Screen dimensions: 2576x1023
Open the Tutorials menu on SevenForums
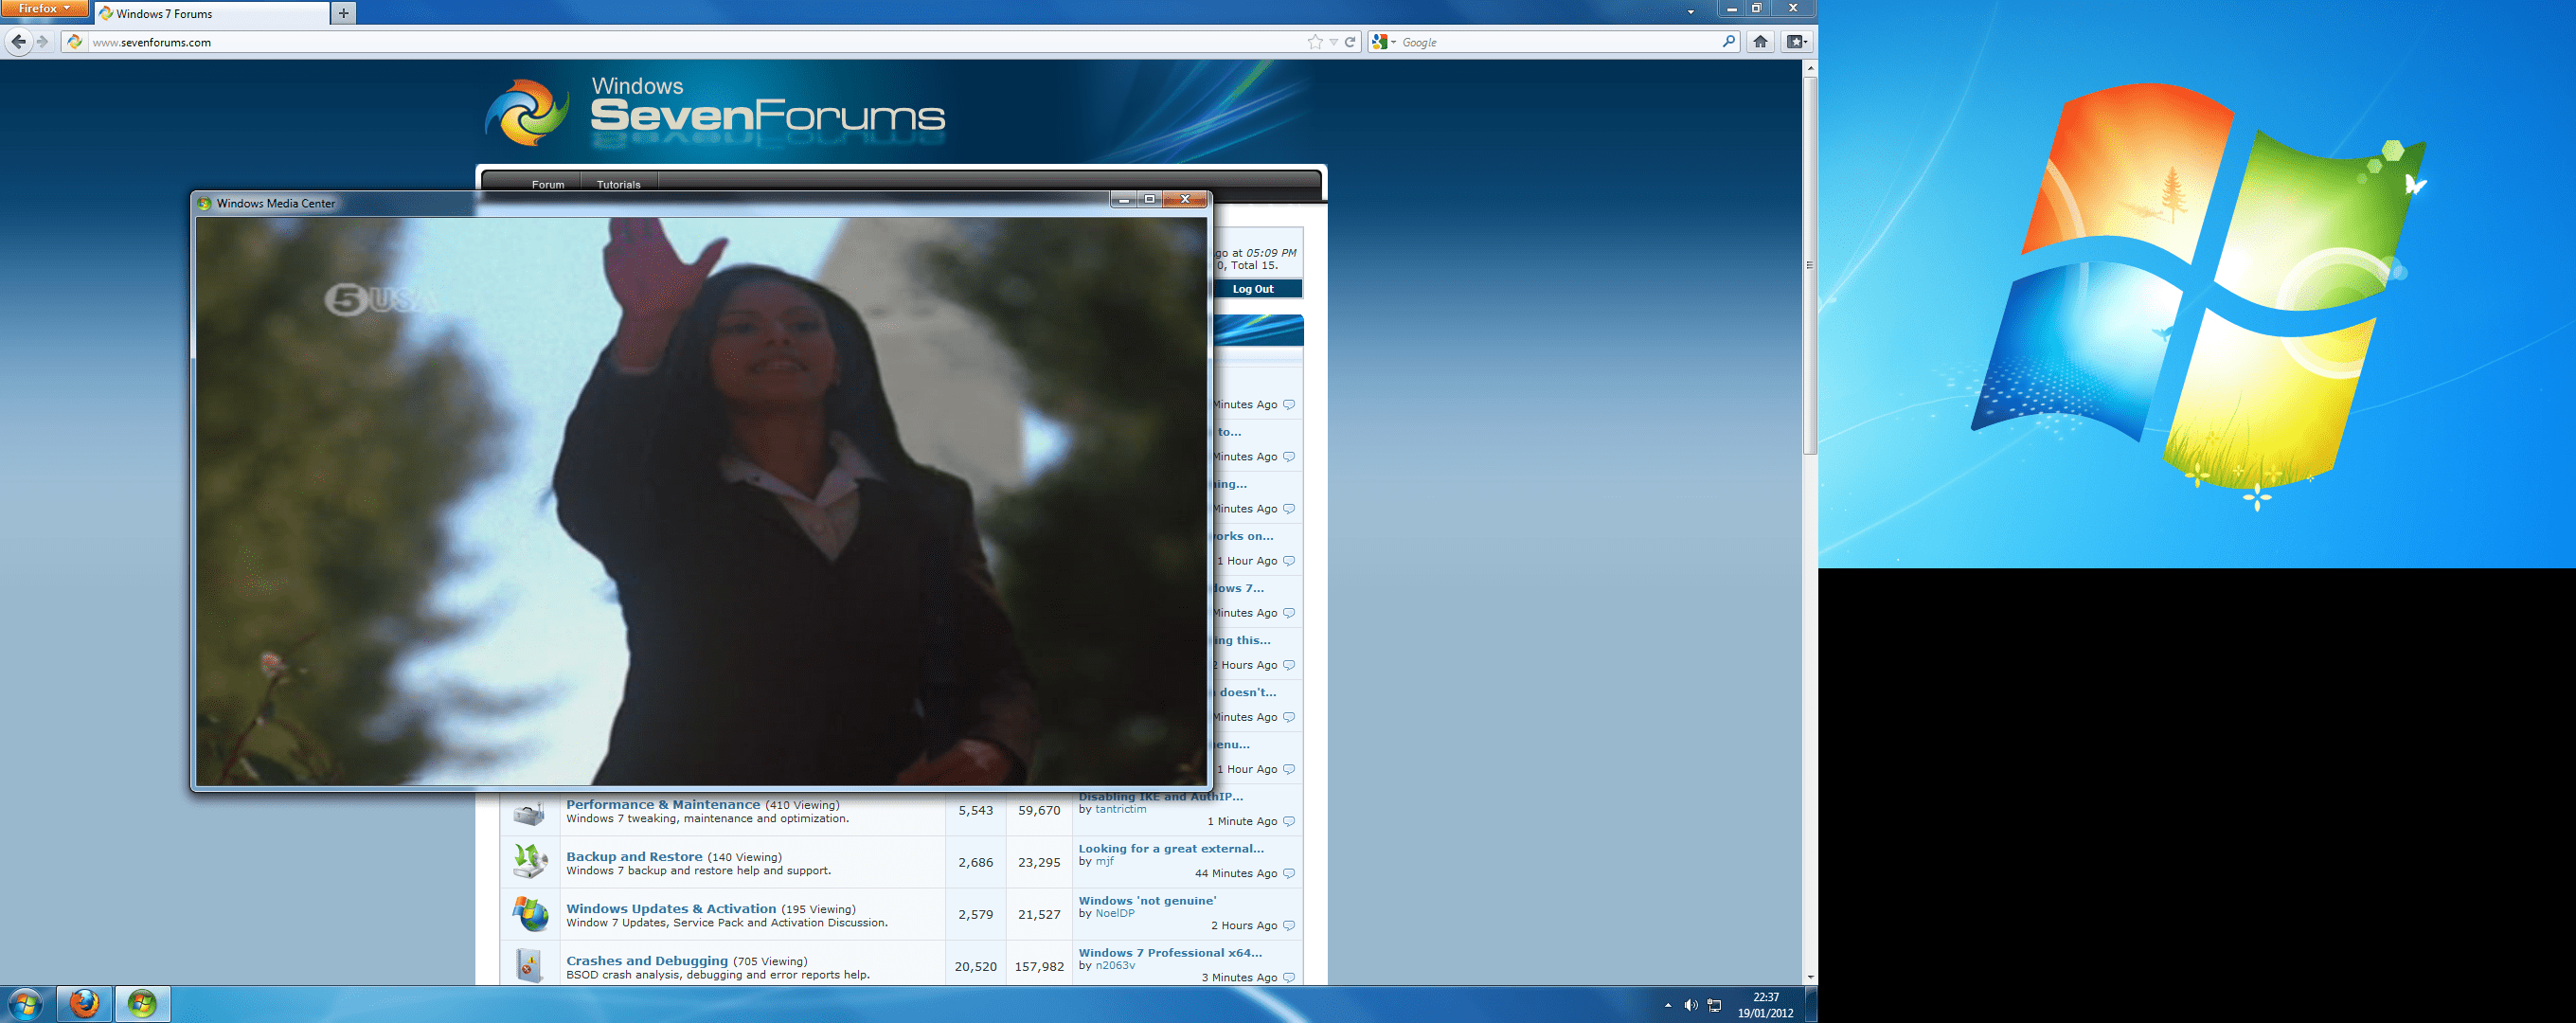618,184
